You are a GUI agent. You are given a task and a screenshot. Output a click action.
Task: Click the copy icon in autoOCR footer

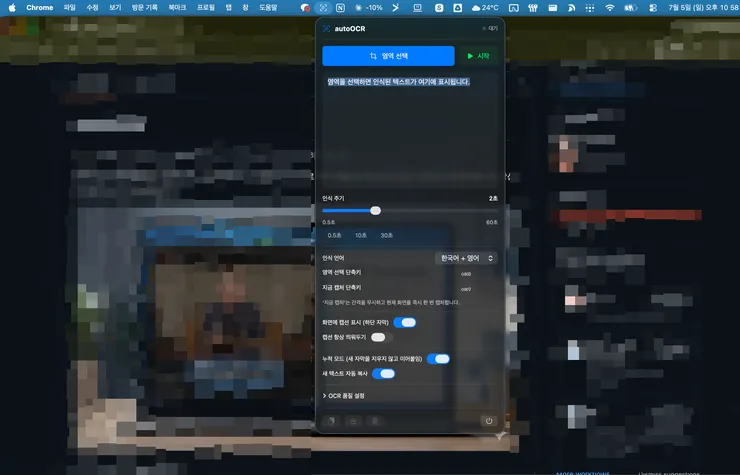[x=331, y=421]
